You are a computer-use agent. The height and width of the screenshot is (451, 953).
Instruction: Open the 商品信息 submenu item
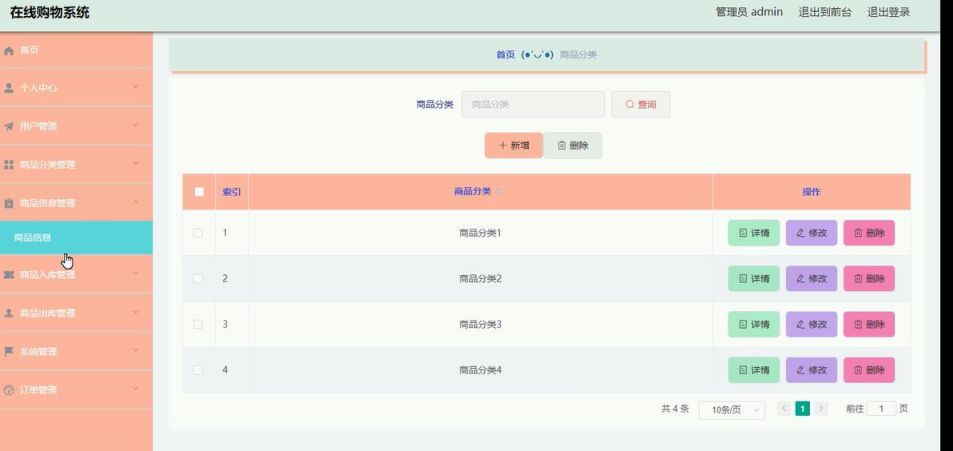click(x=33, y=238)
